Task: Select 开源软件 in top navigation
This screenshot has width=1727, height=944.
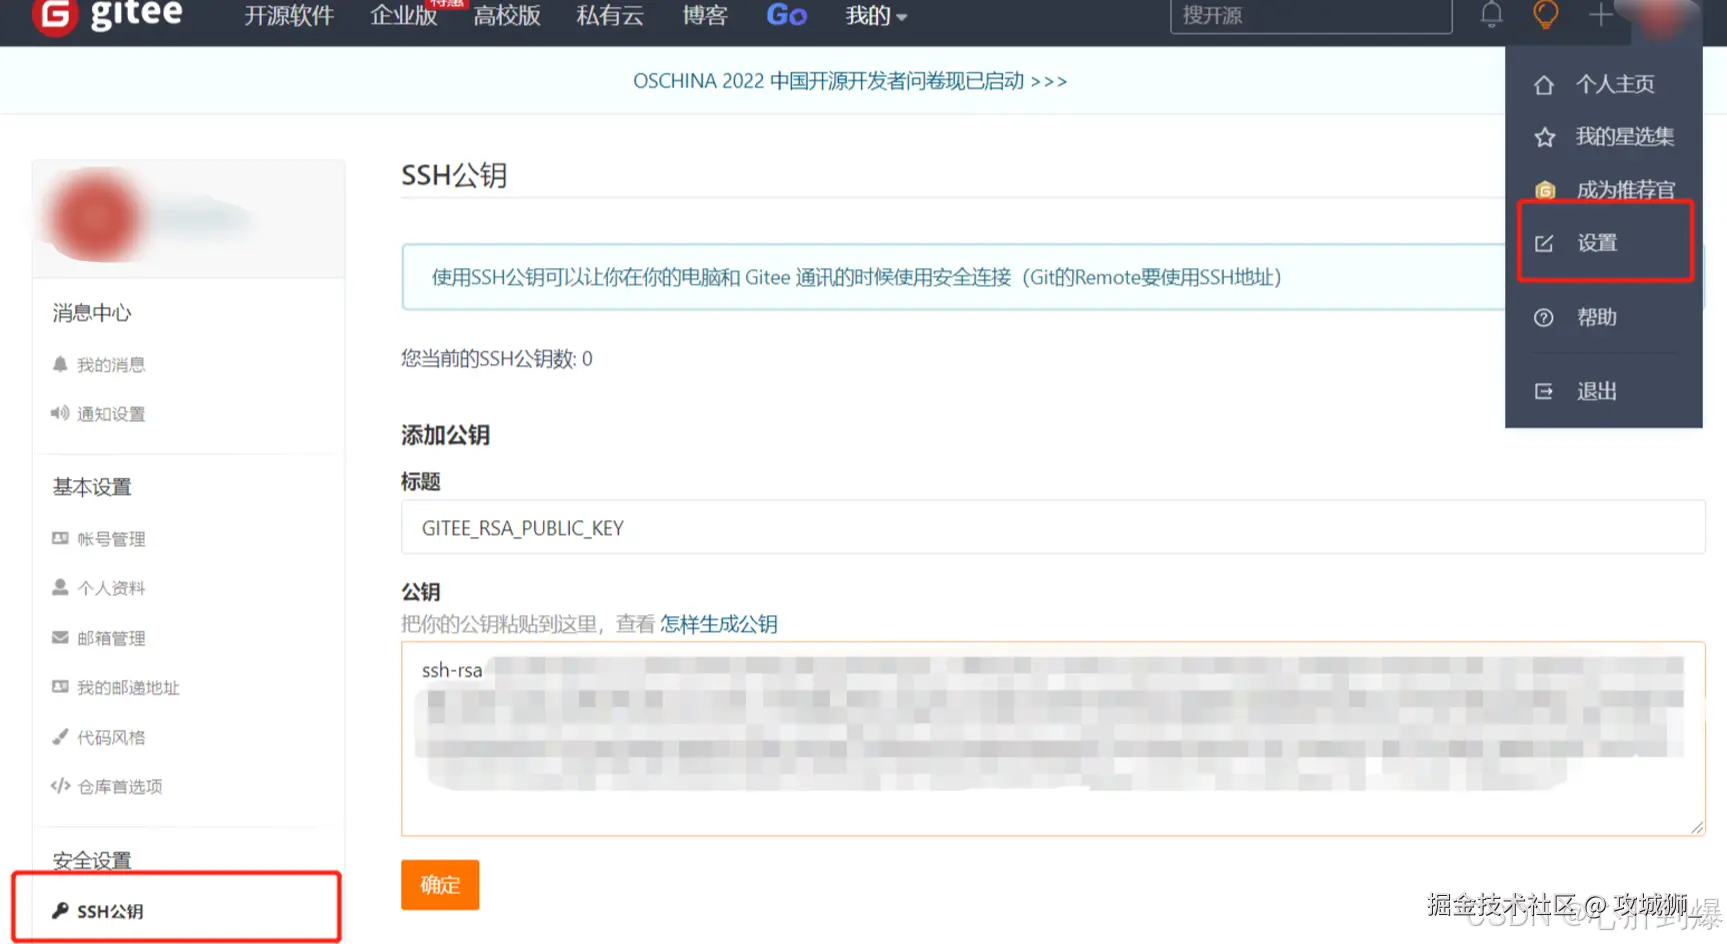Action: tap(289, 15)
